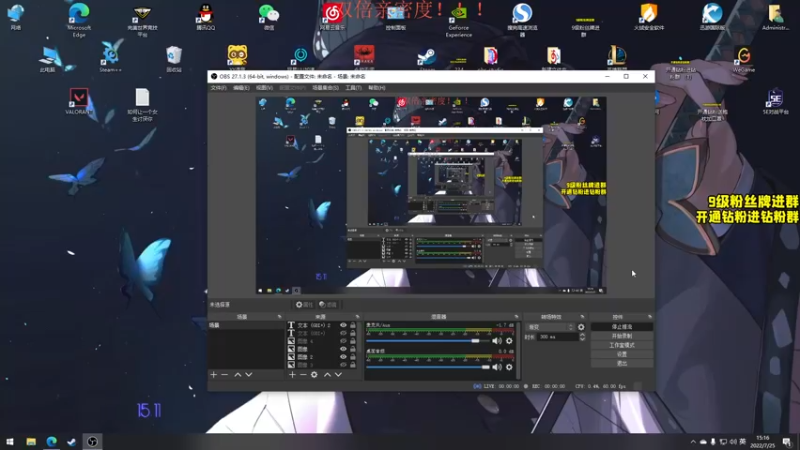Open the 场景集合(S) menu in OBS
Screen dimensions: 800x450
[x=326, y=88]
